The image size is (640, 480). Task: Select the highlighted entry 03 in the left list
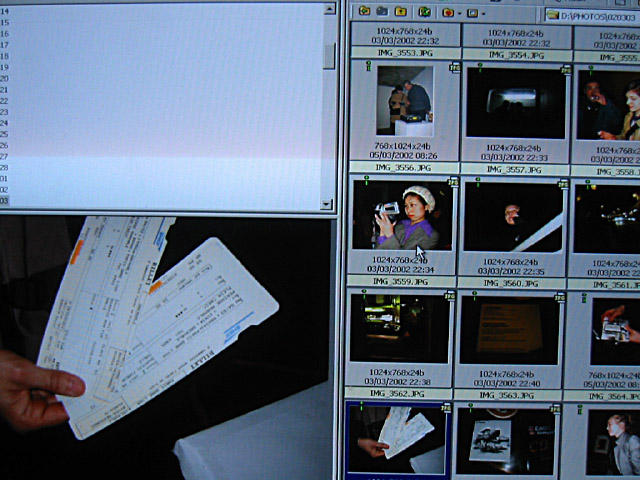[x=4, y=201]
